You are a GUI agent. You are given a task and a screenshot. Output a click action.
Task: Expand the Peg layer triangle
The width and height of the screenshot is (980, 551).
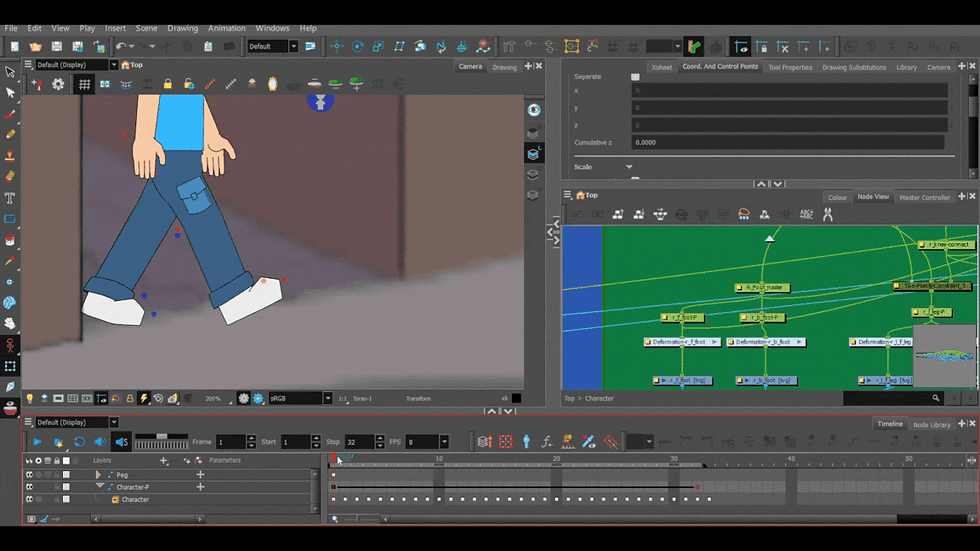tap(98, 475)
